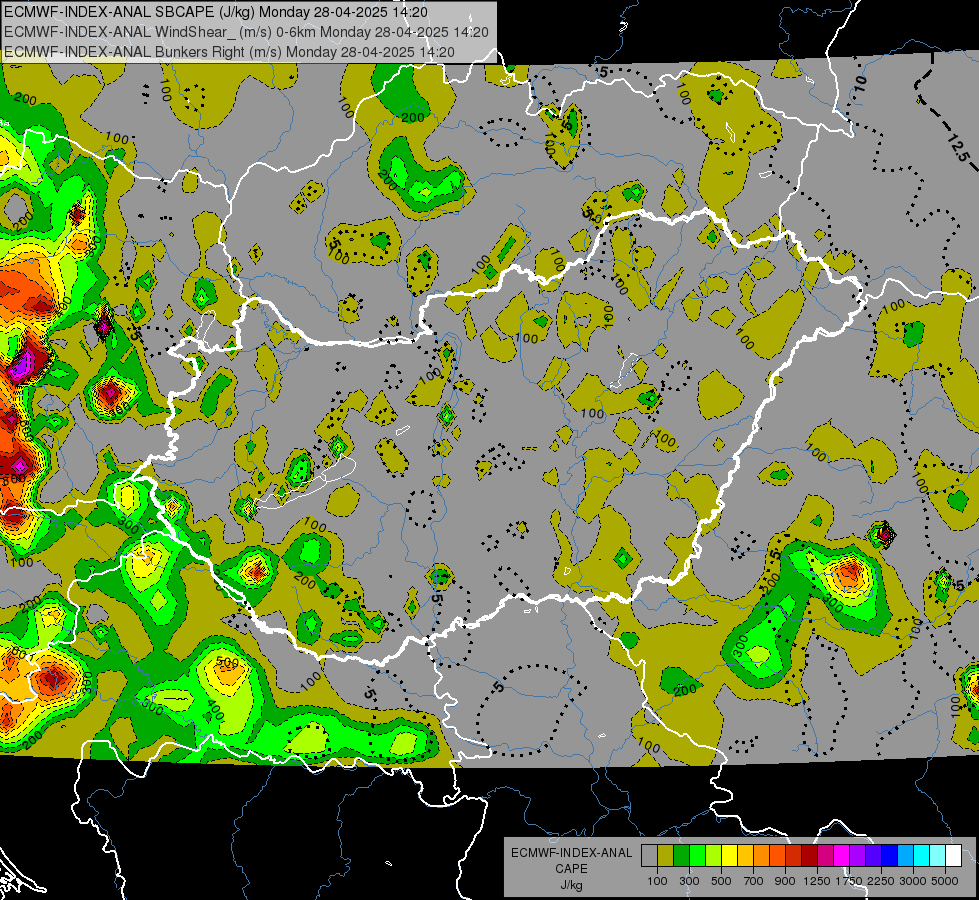Screen dimensions: 979x900
Task: Select the bright green legend swatch
Action: tap(697, 856)
